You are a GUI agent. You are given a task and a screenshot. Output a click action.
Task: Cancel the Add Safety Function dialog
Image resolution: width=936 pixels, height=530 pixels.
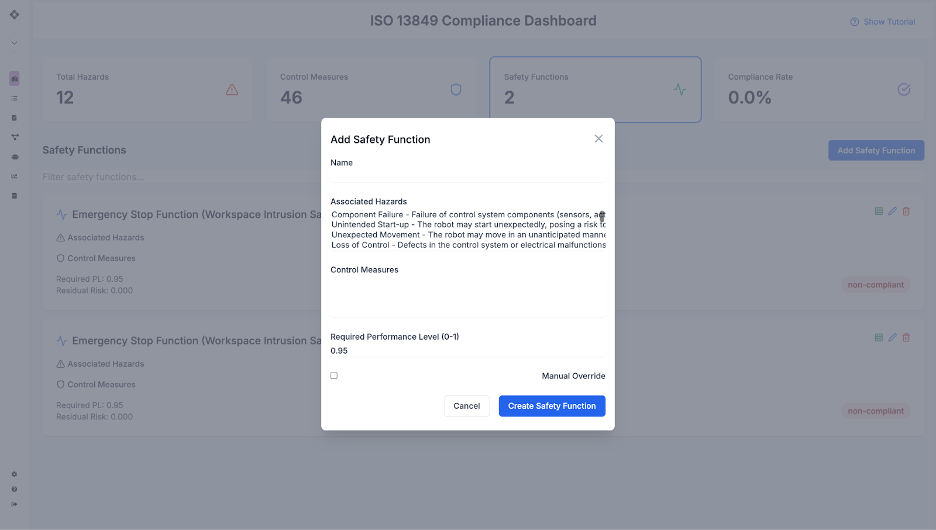pos(466,406)
